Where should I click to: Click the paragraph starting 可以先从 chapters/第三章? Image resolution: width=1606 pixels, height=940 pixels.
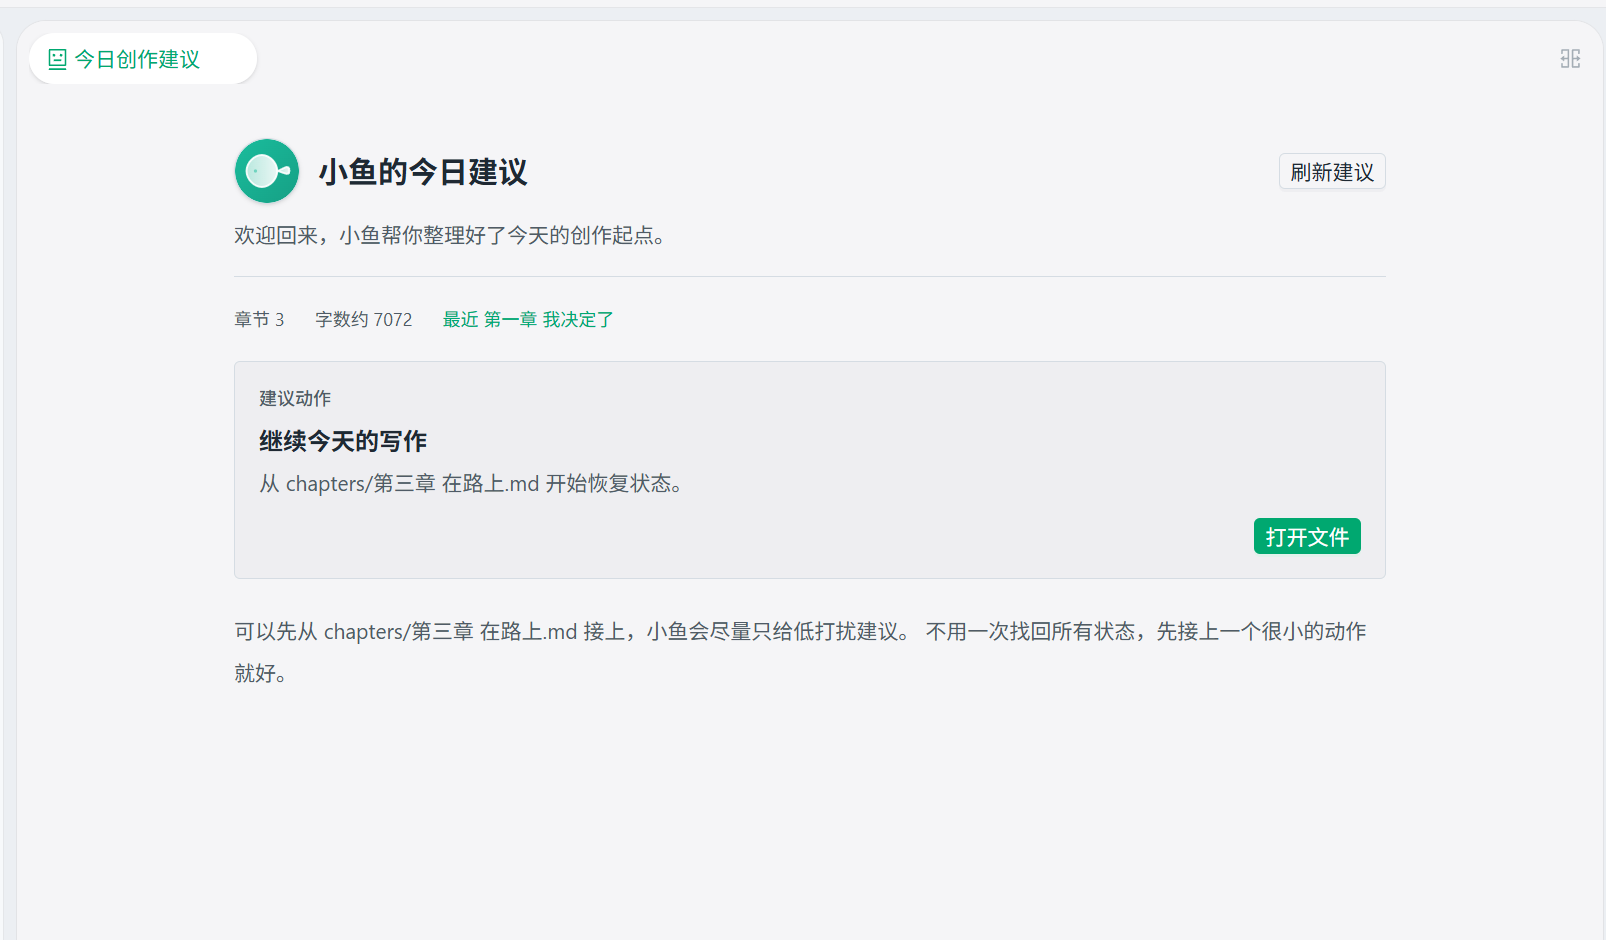800,652
